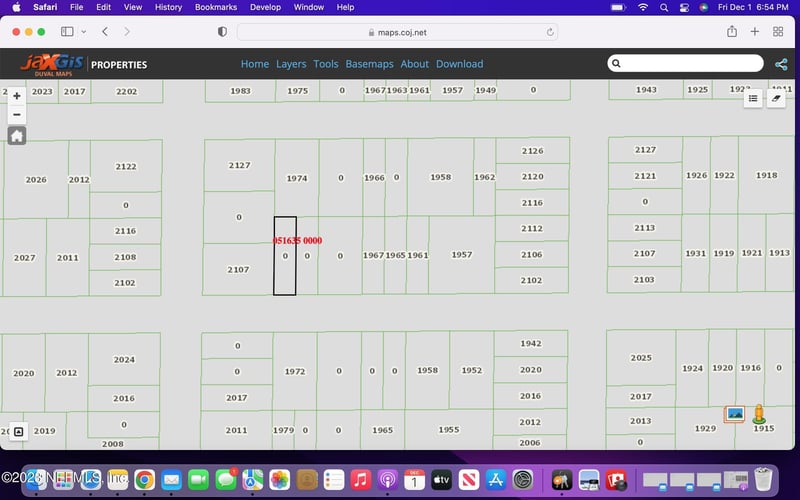The image size is (800, 500).
Task: Open Bookmarks in the Safari menu bar
Action: click(x=216, y=7)
